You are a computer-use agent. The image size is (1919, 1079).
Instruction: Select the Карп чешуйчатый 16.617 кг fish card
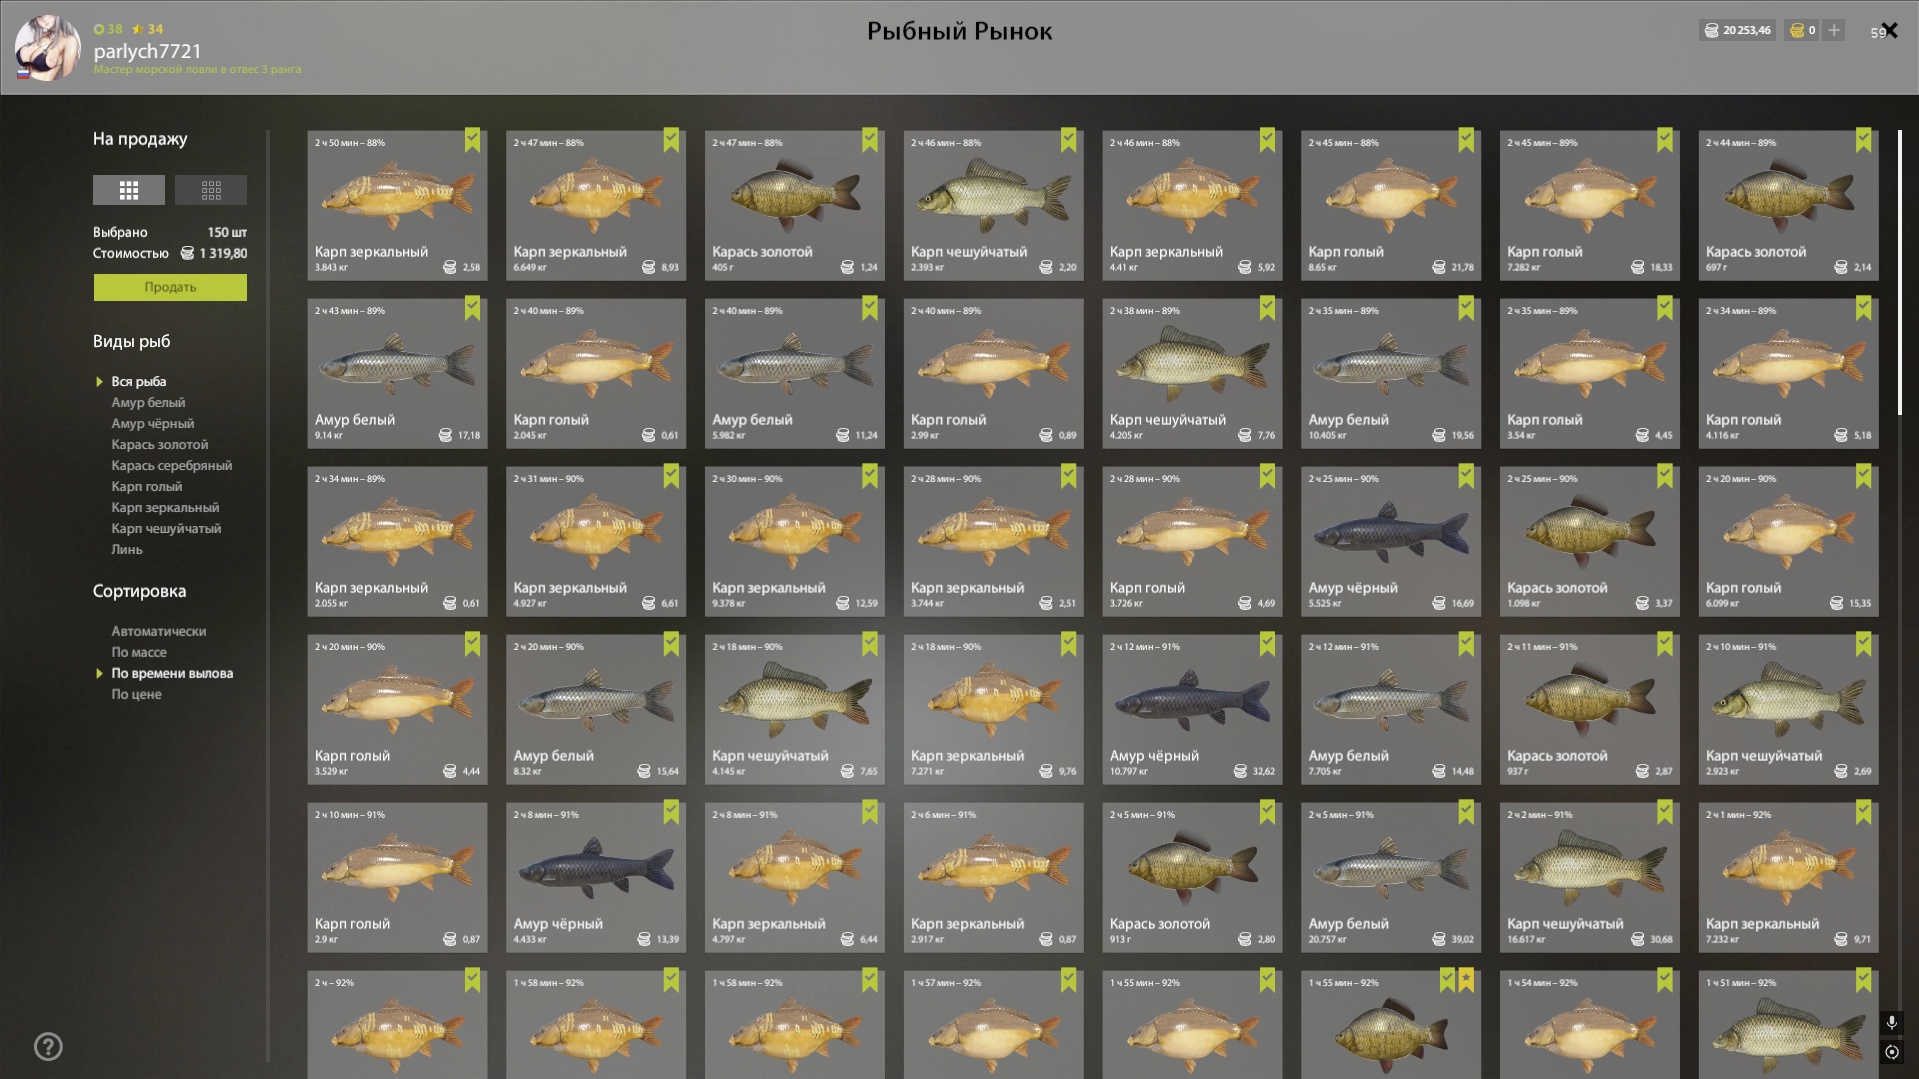tap(1589, 877)
